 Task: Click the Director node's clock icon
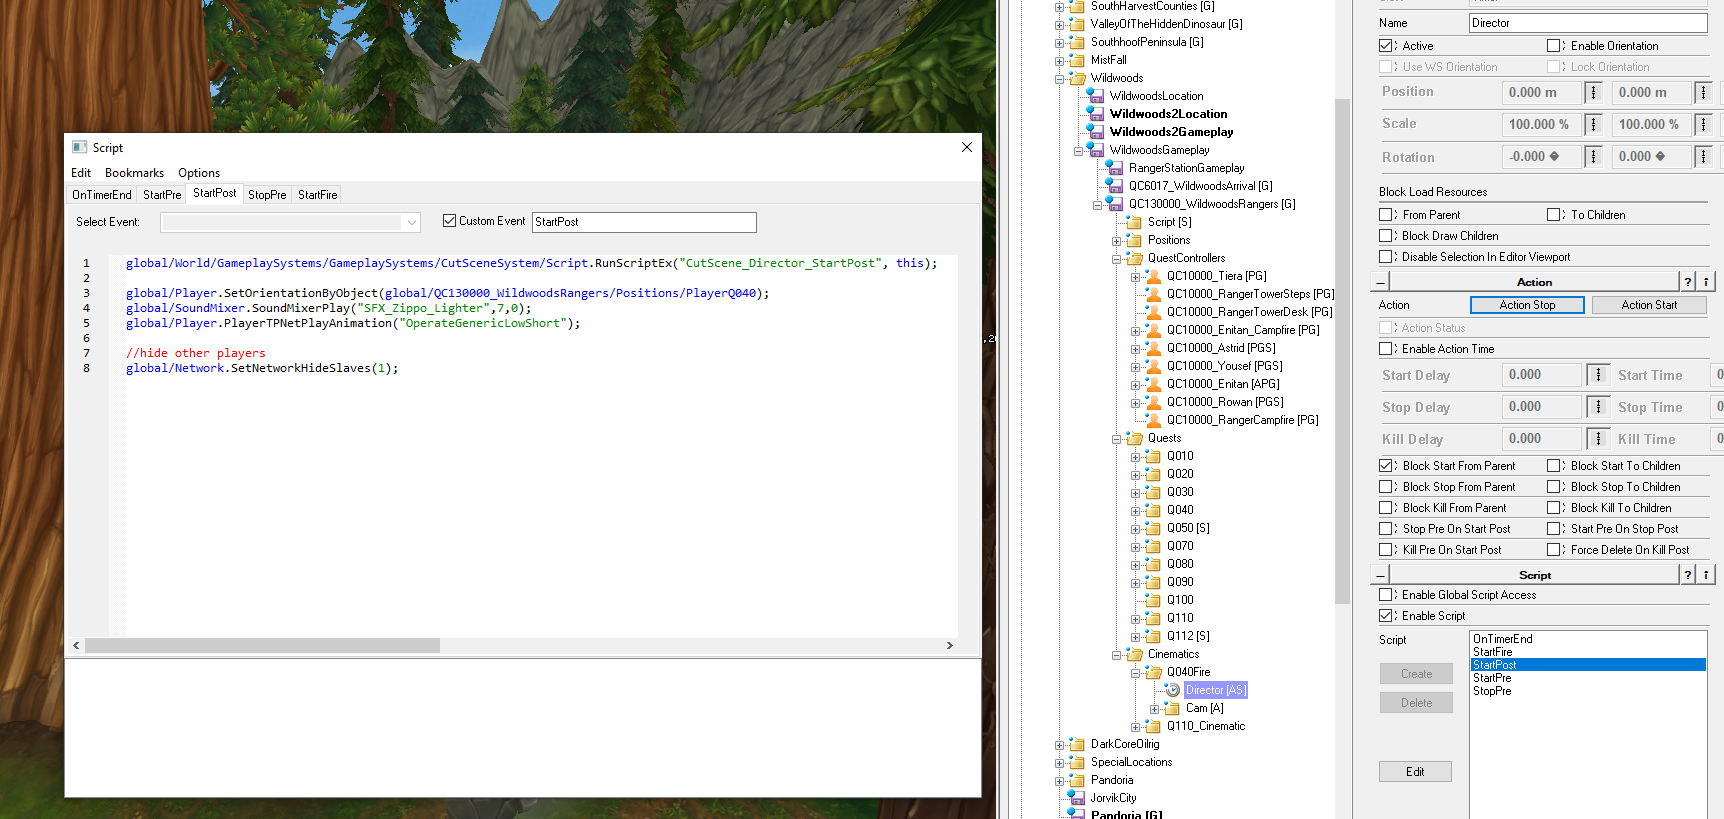click(x=1172, y=690)
